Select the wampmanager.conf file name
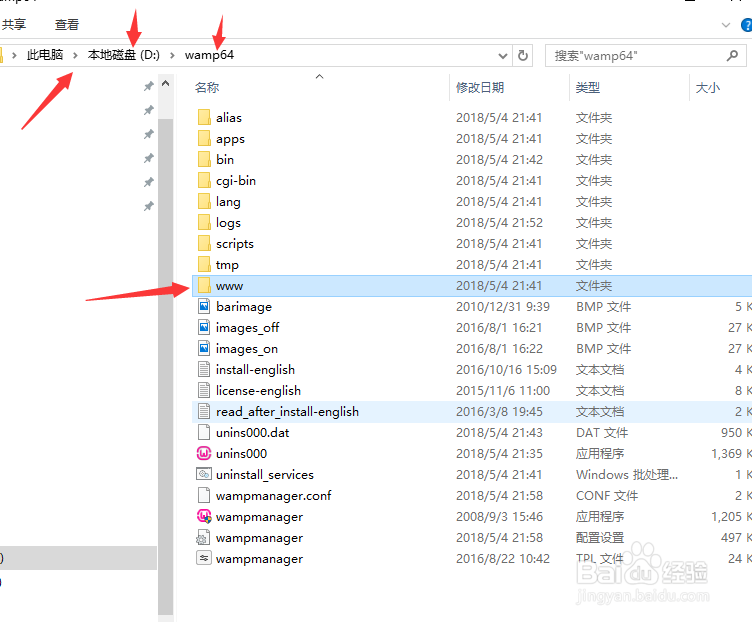Screen dimensions: 752x622 [273, 496]
